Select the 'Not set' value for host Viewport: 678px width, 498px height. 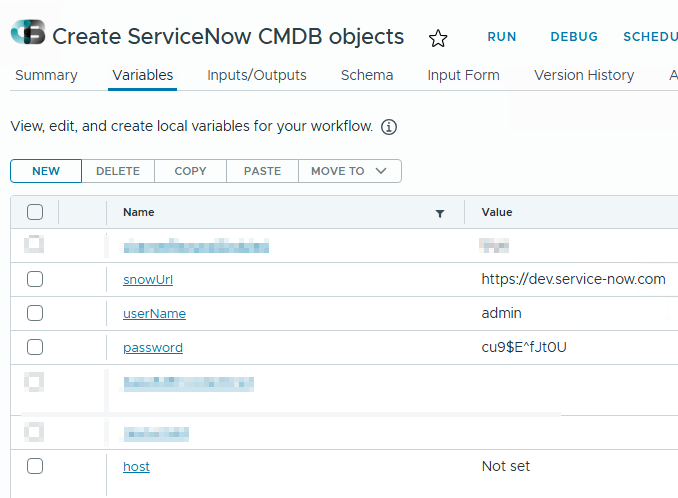[506, 466]
